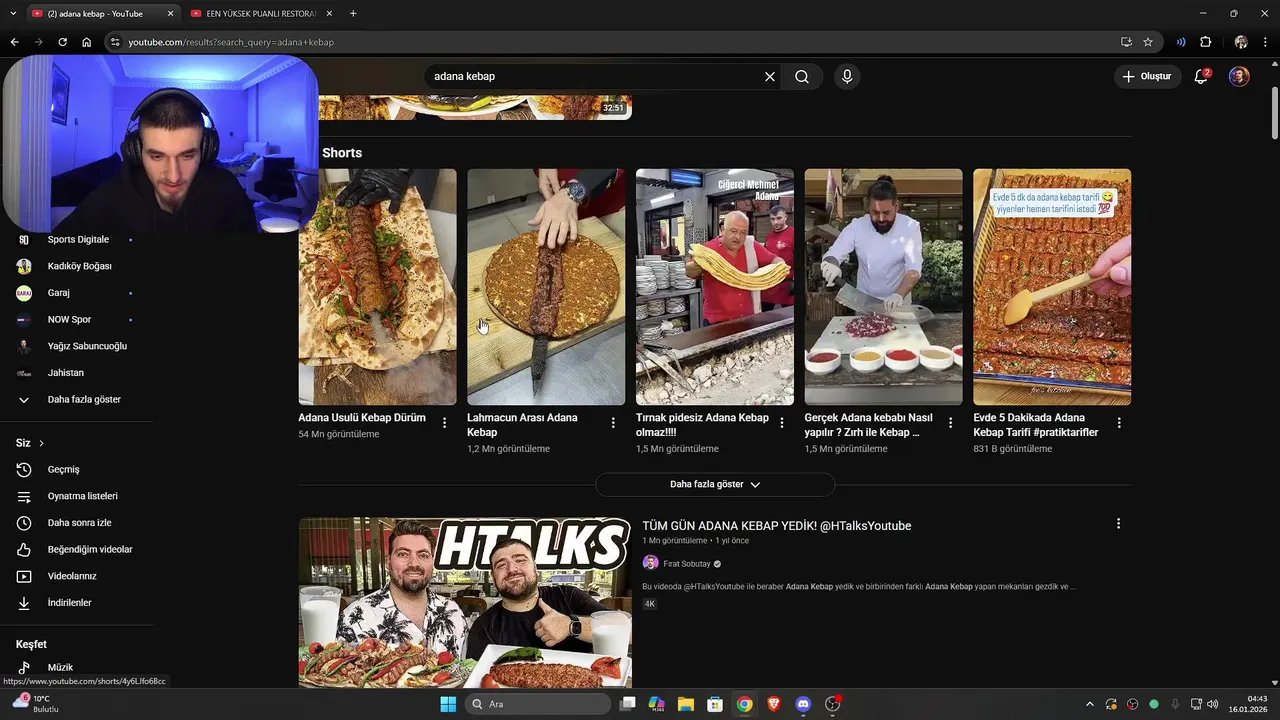Image resolution: width=1280 pixels, height=720 pixels.
Task: Open tab search dropdown arrow
Action: (13, 14)
